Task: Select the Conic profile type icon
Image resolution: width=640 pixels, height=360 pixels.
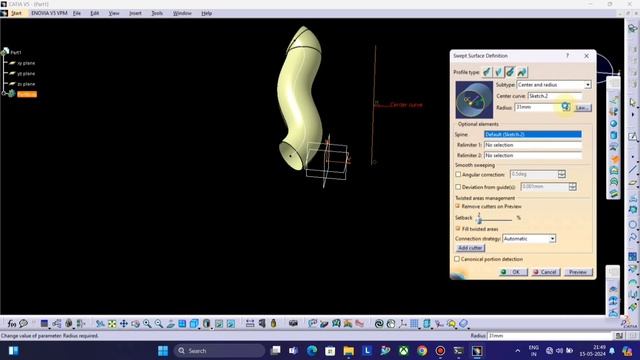Action: click(522, 72)
